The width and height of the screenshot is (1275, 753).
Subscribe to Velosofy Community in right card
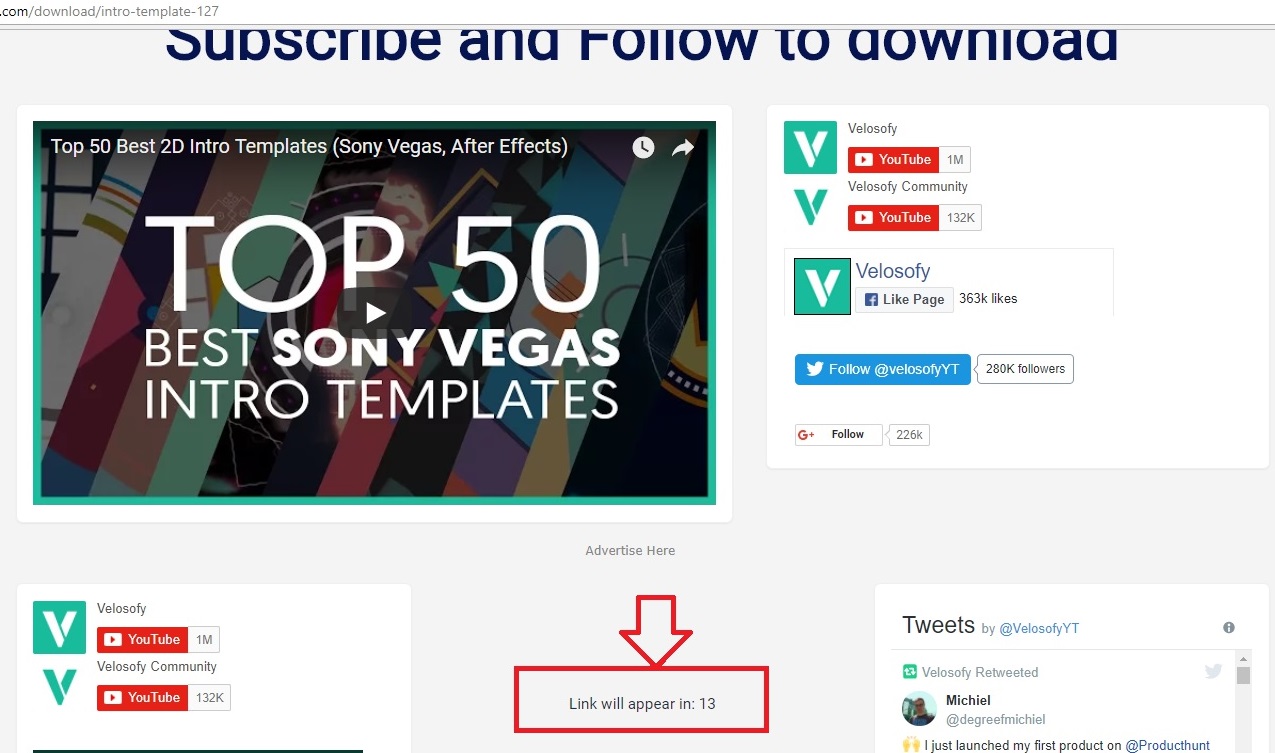click(x=893, y=218)
